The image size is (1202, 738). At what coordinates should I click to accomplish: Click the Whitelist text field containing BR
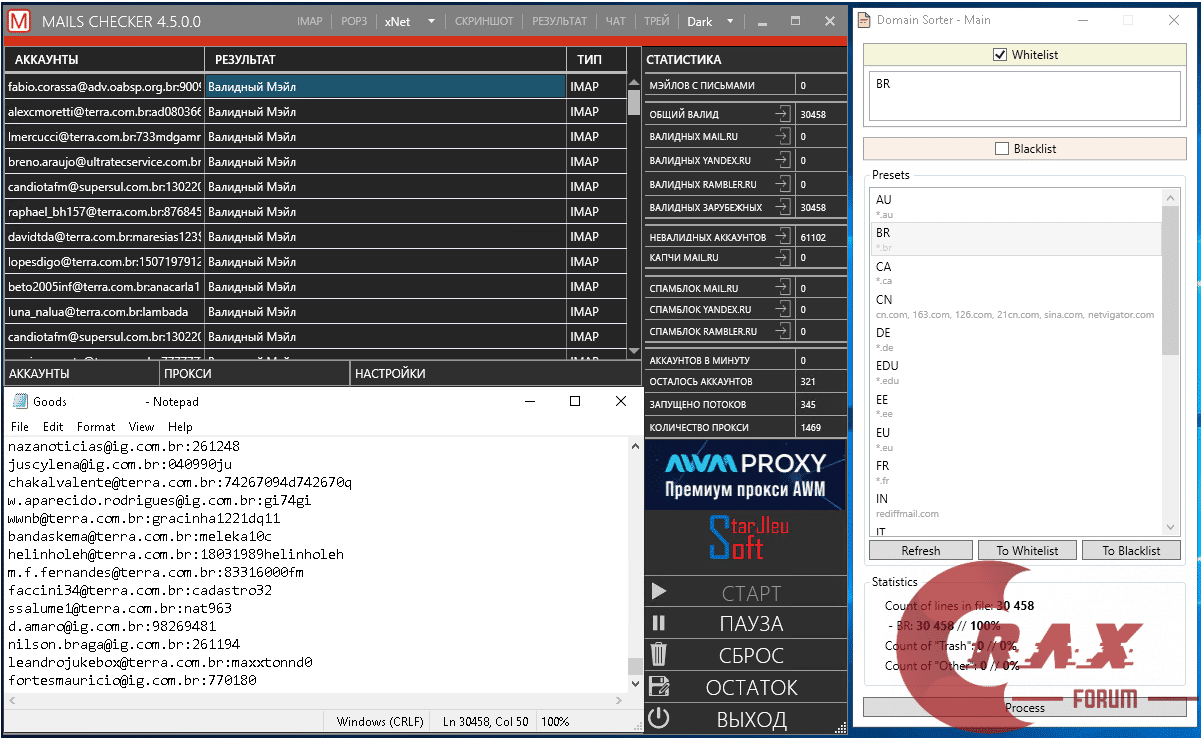point(1024,97)
